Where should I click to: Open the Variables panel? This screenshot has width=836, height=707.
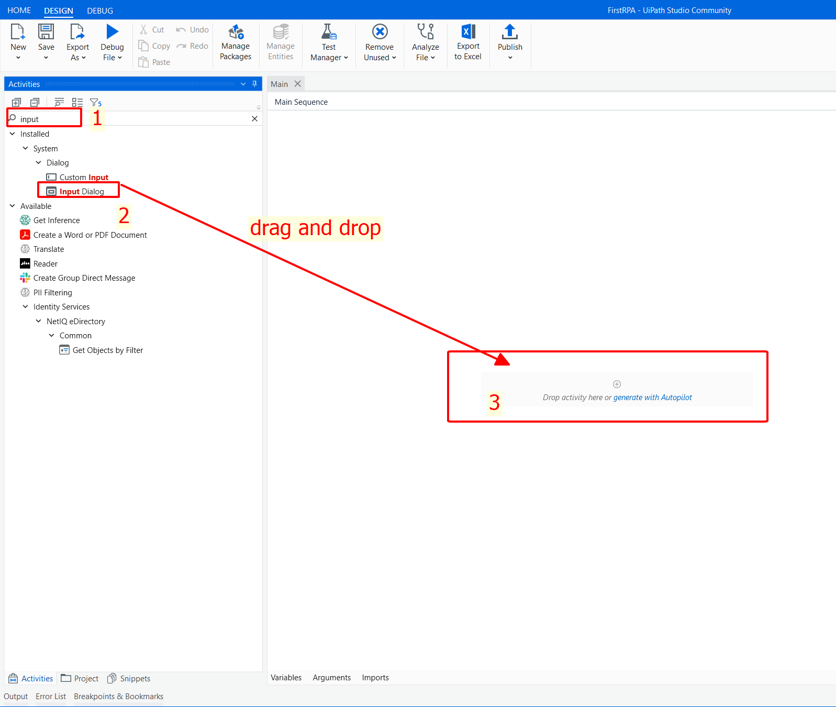pyautogui.click(x=286, y=677)
